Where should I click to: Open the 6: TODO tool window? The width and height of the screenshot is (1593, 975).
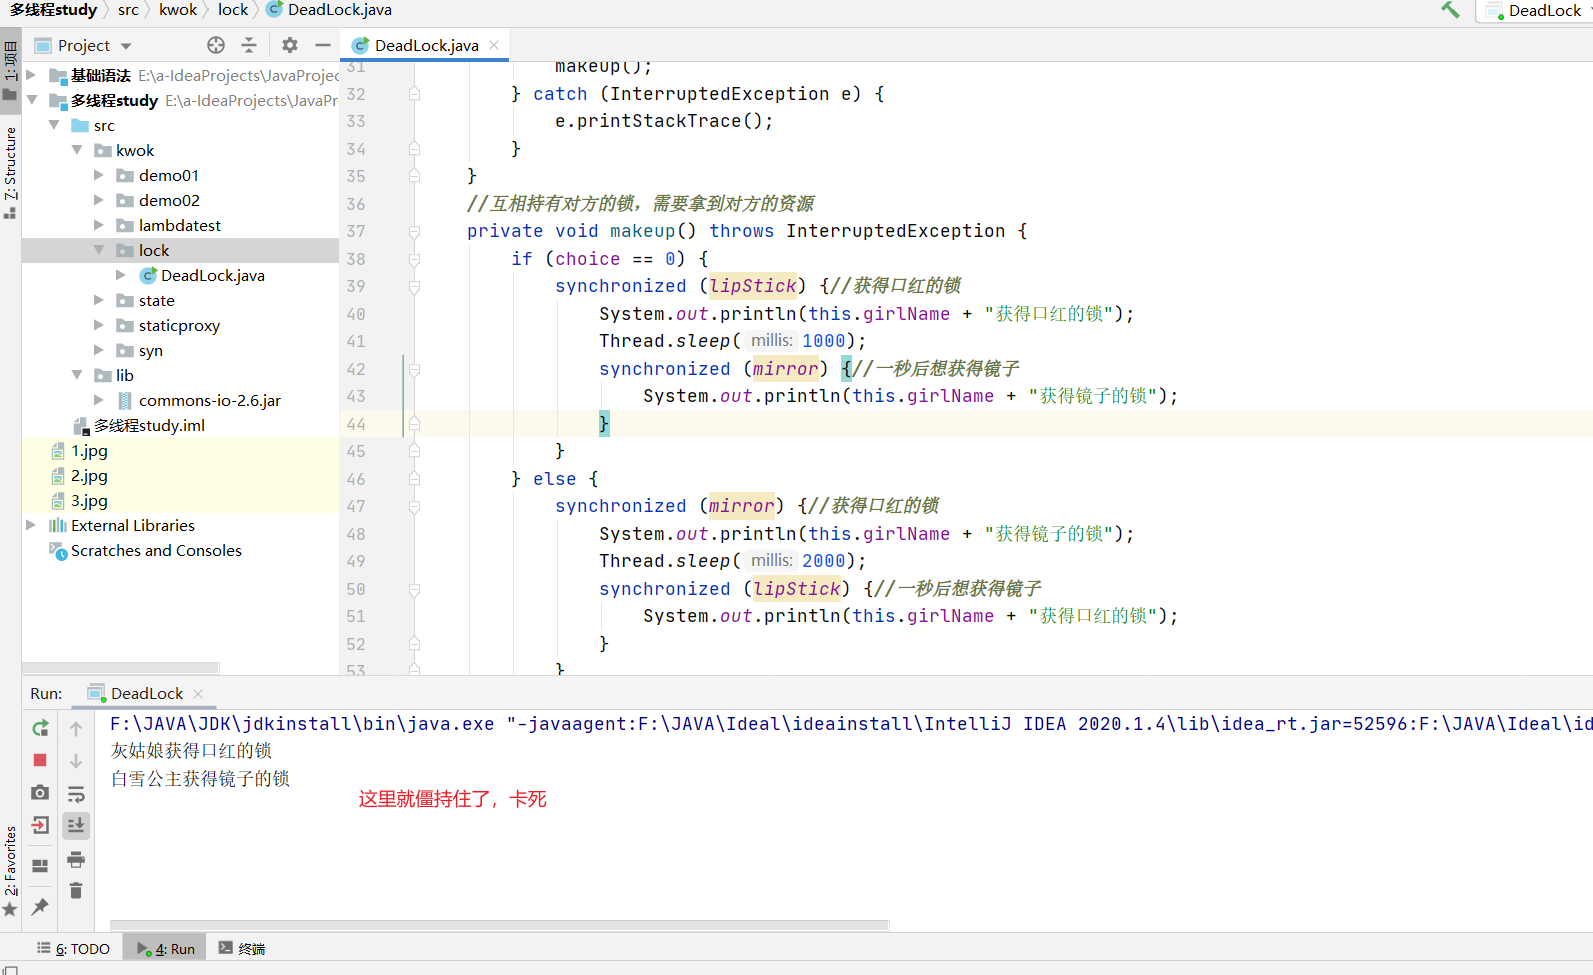74,948
